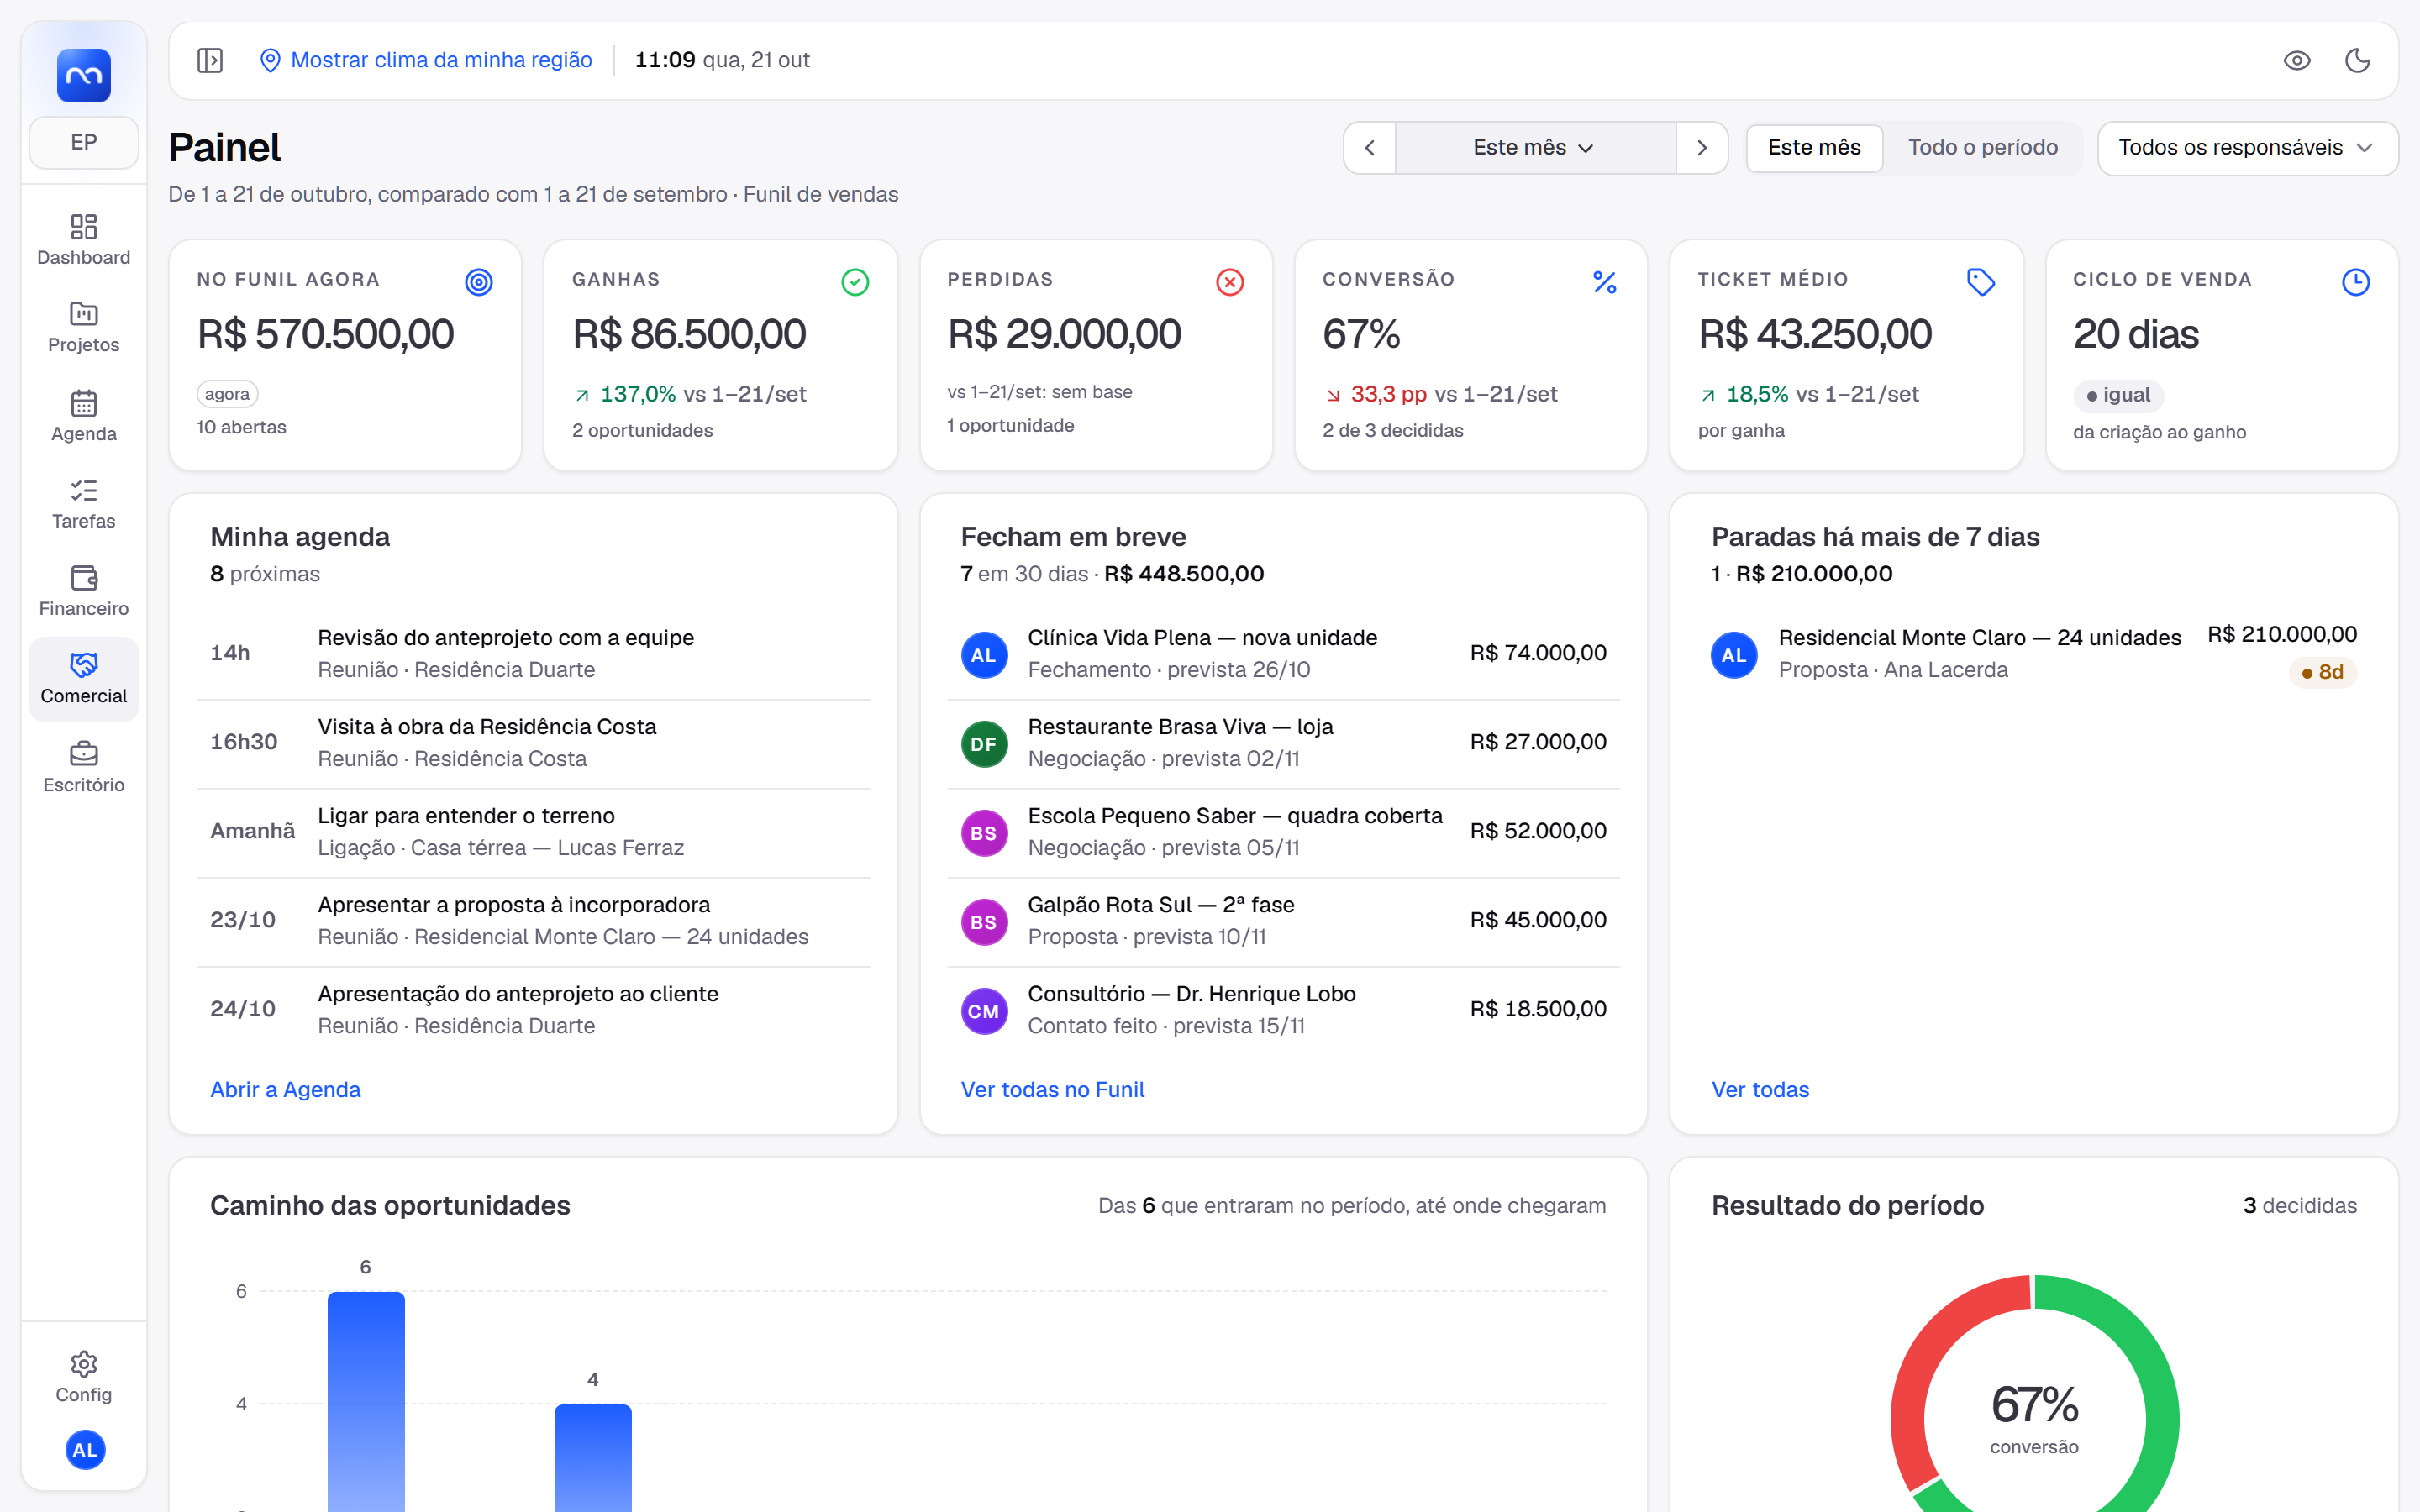Click 'Ver todas' in Paradas card
The height and width of the screenshot is (1512, 2420).
click(x=1760, y=1089)
